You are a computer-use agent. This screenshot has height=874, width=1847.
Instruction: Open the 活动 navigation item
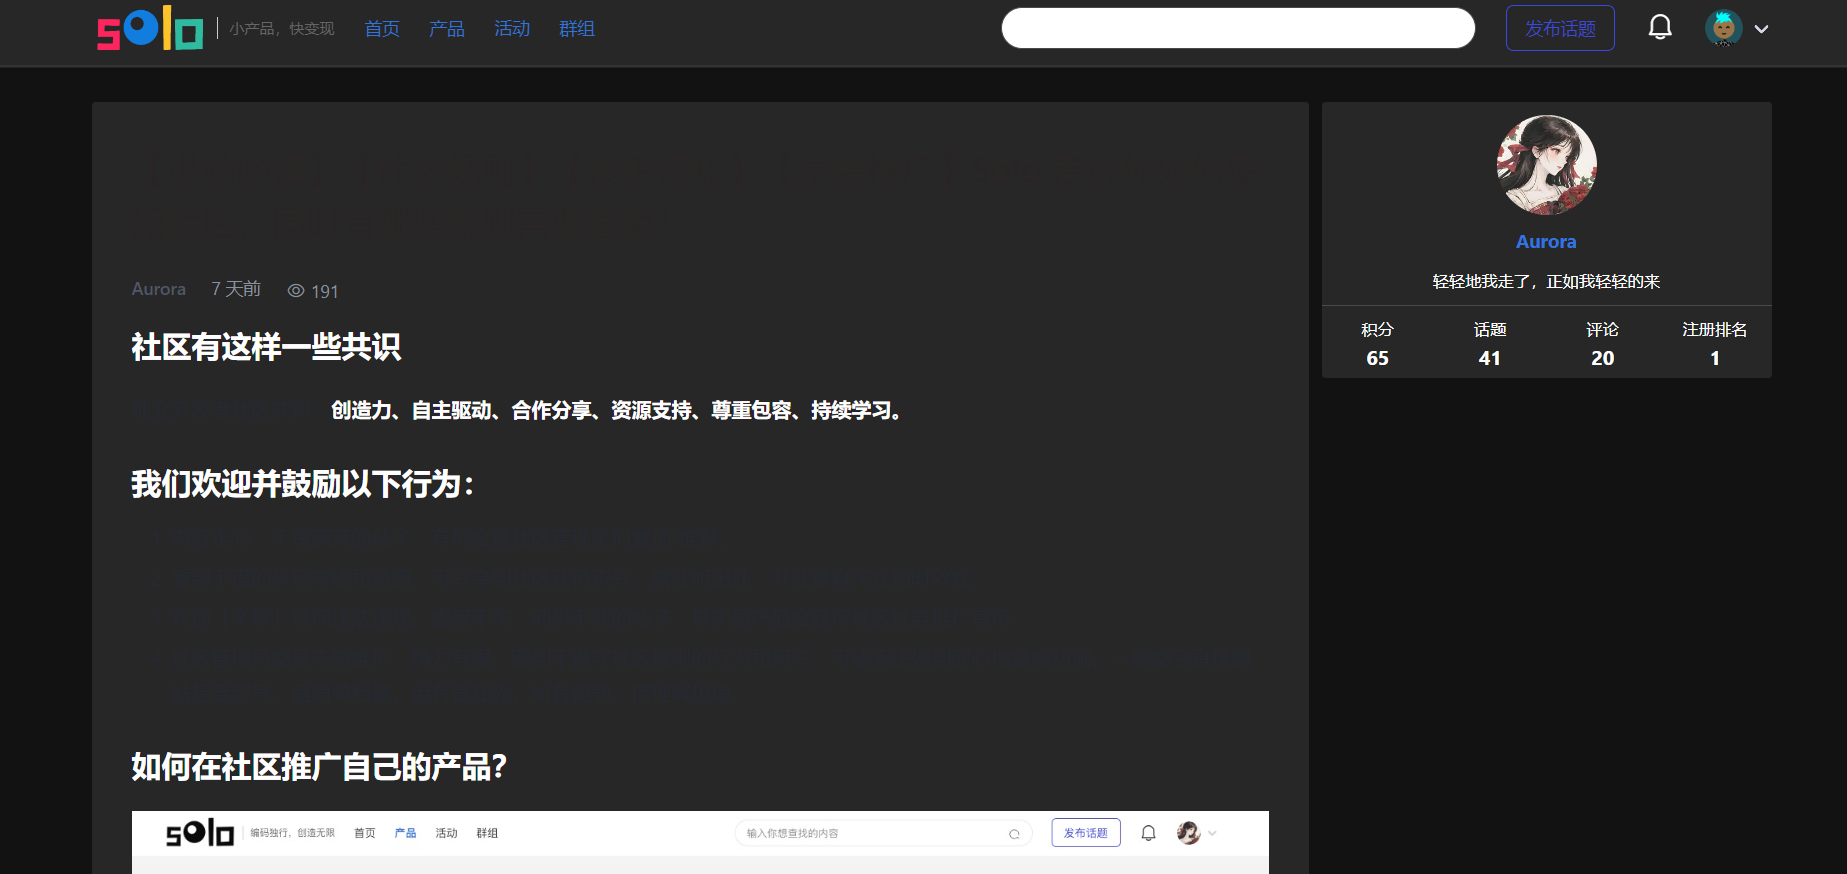click(511, 29)
